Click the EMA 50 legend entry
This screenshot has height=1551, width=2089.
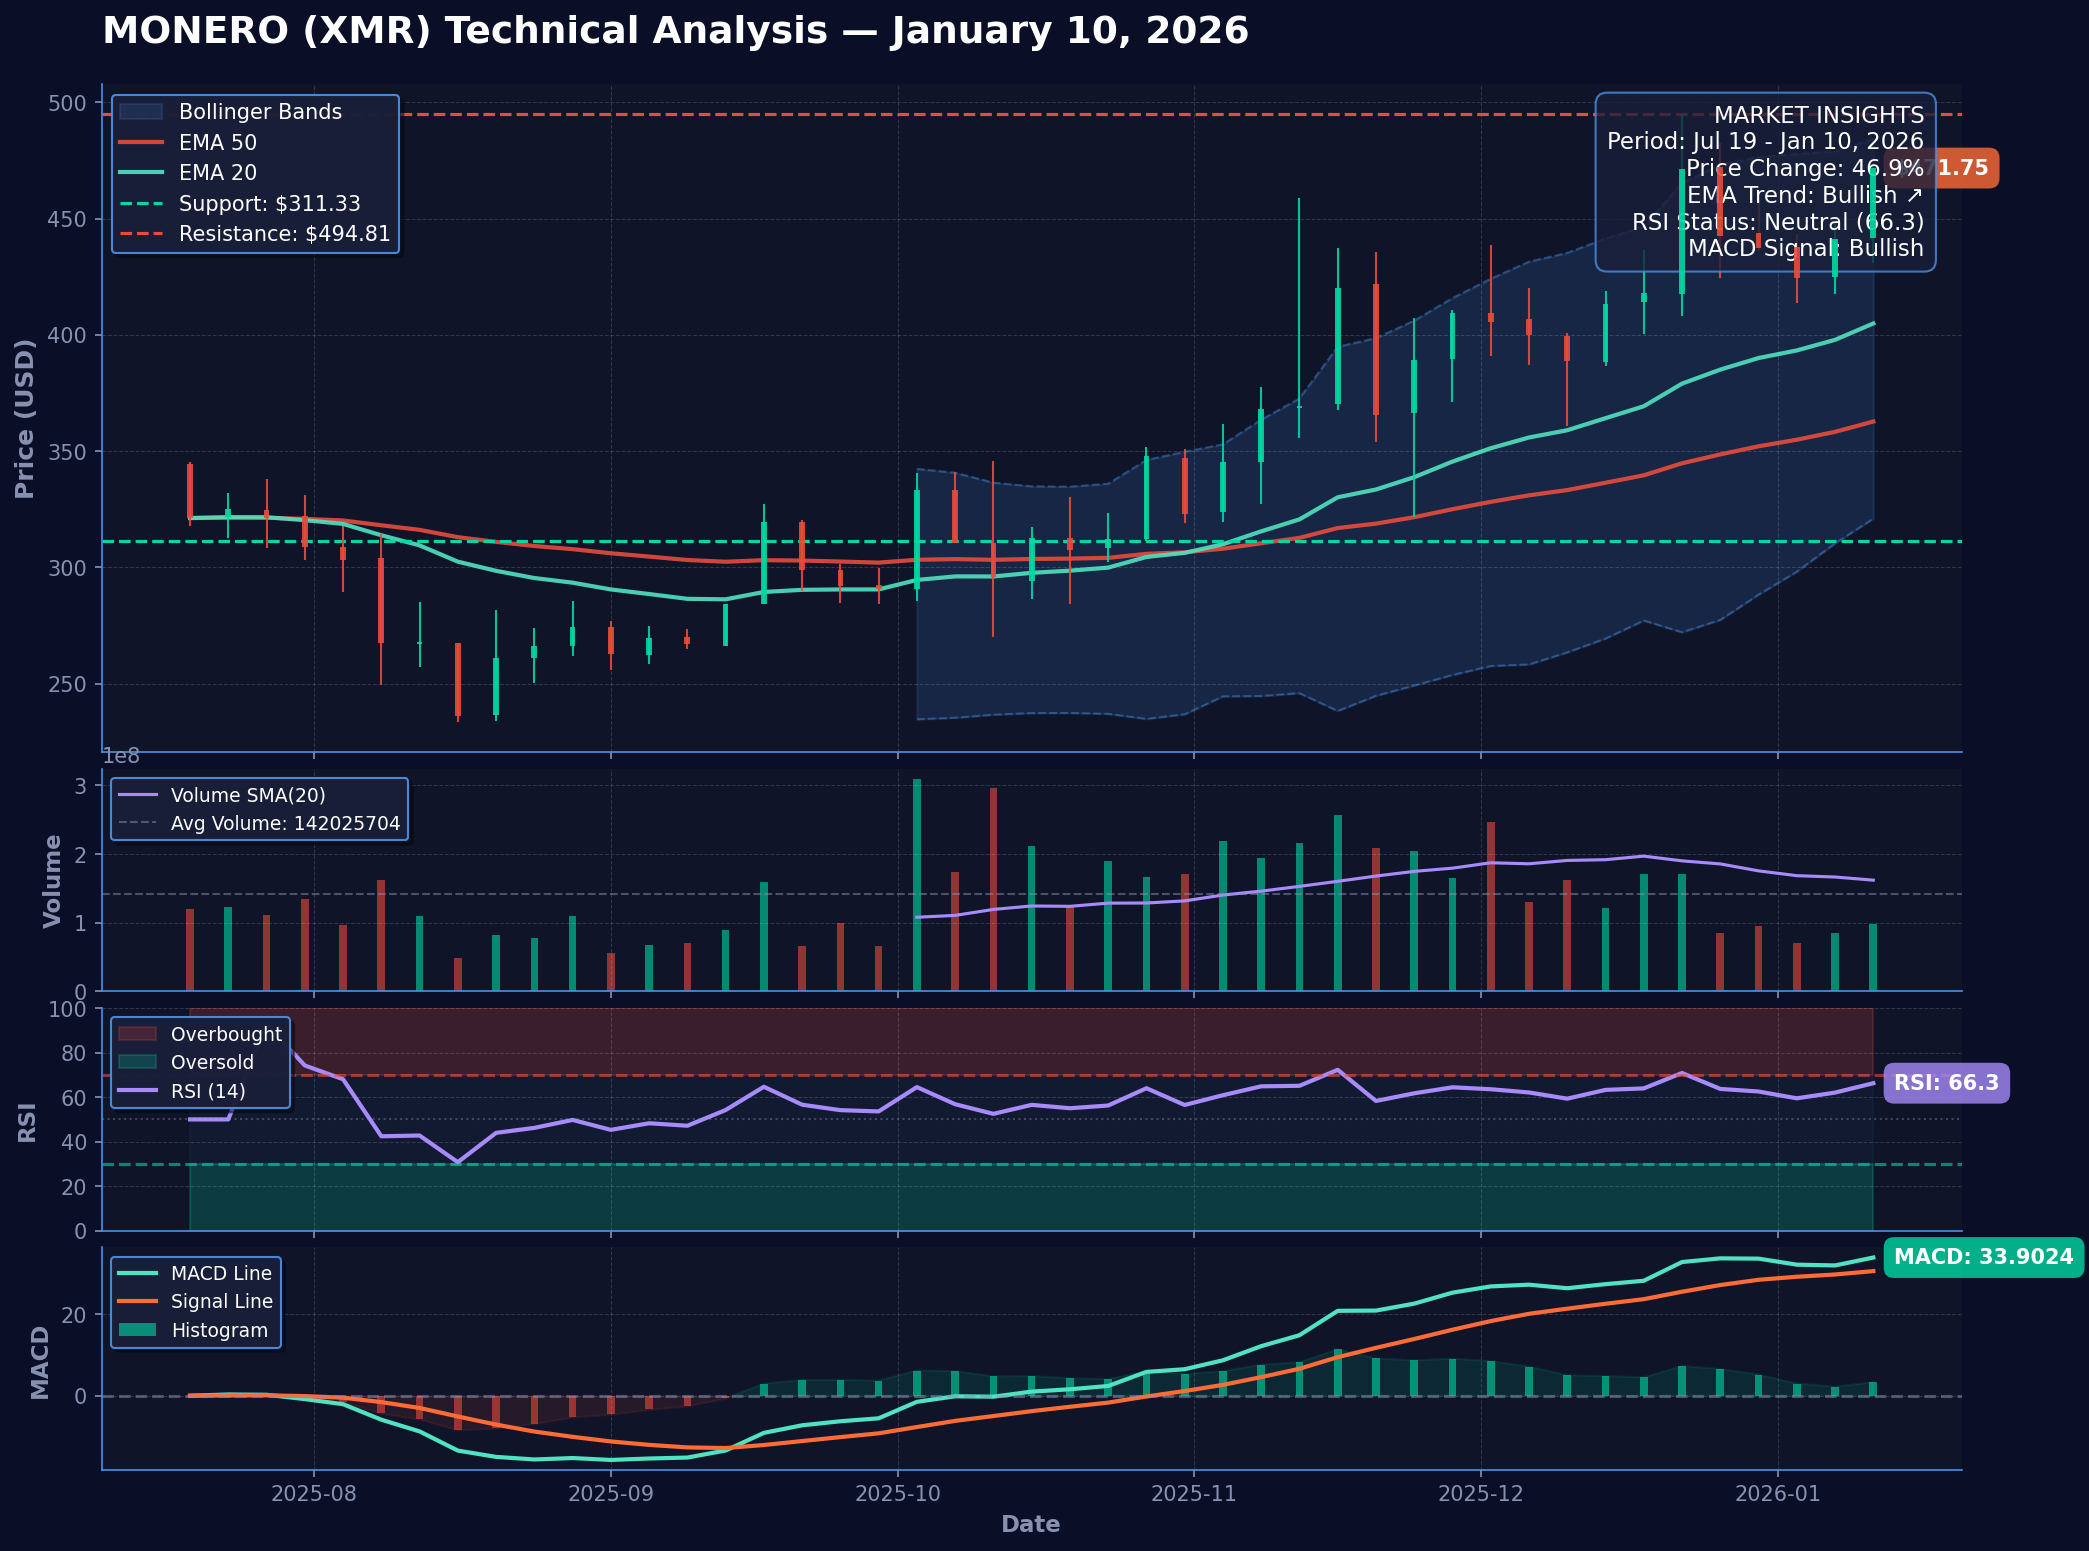pyautogui.click(x=217, y=143)
